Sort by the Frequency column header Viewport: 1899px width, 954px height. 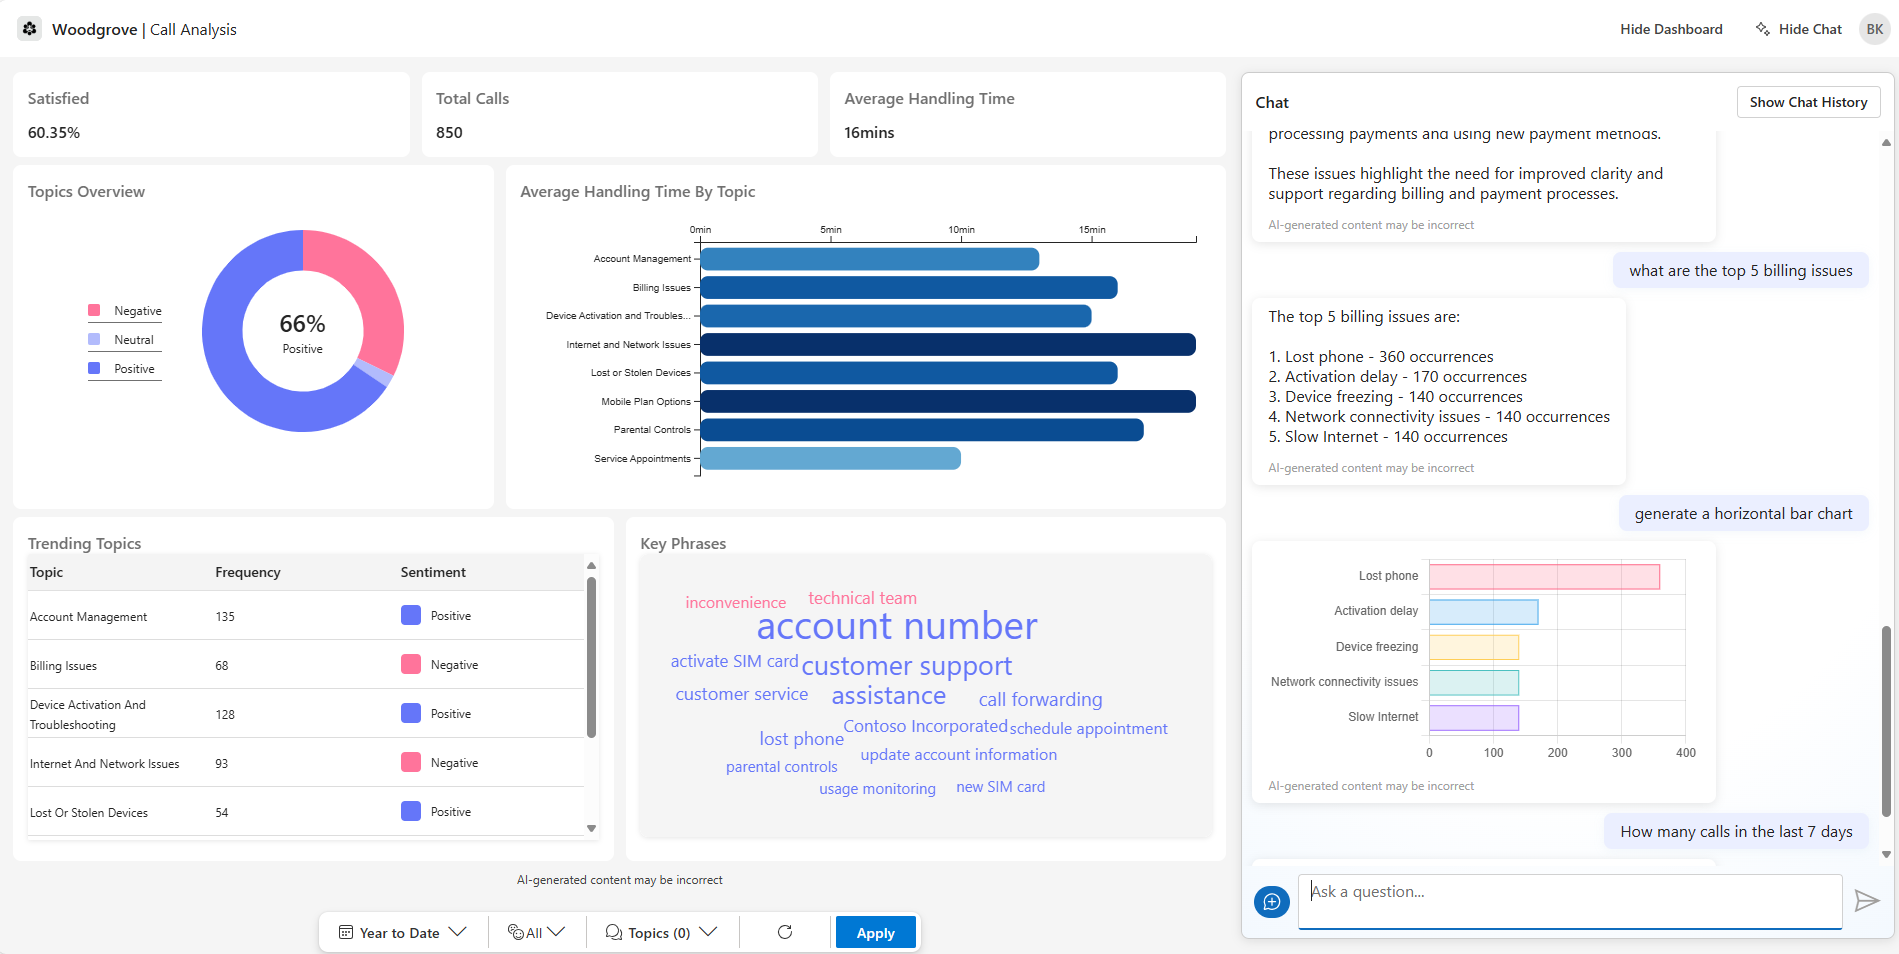tap(247, 572)
